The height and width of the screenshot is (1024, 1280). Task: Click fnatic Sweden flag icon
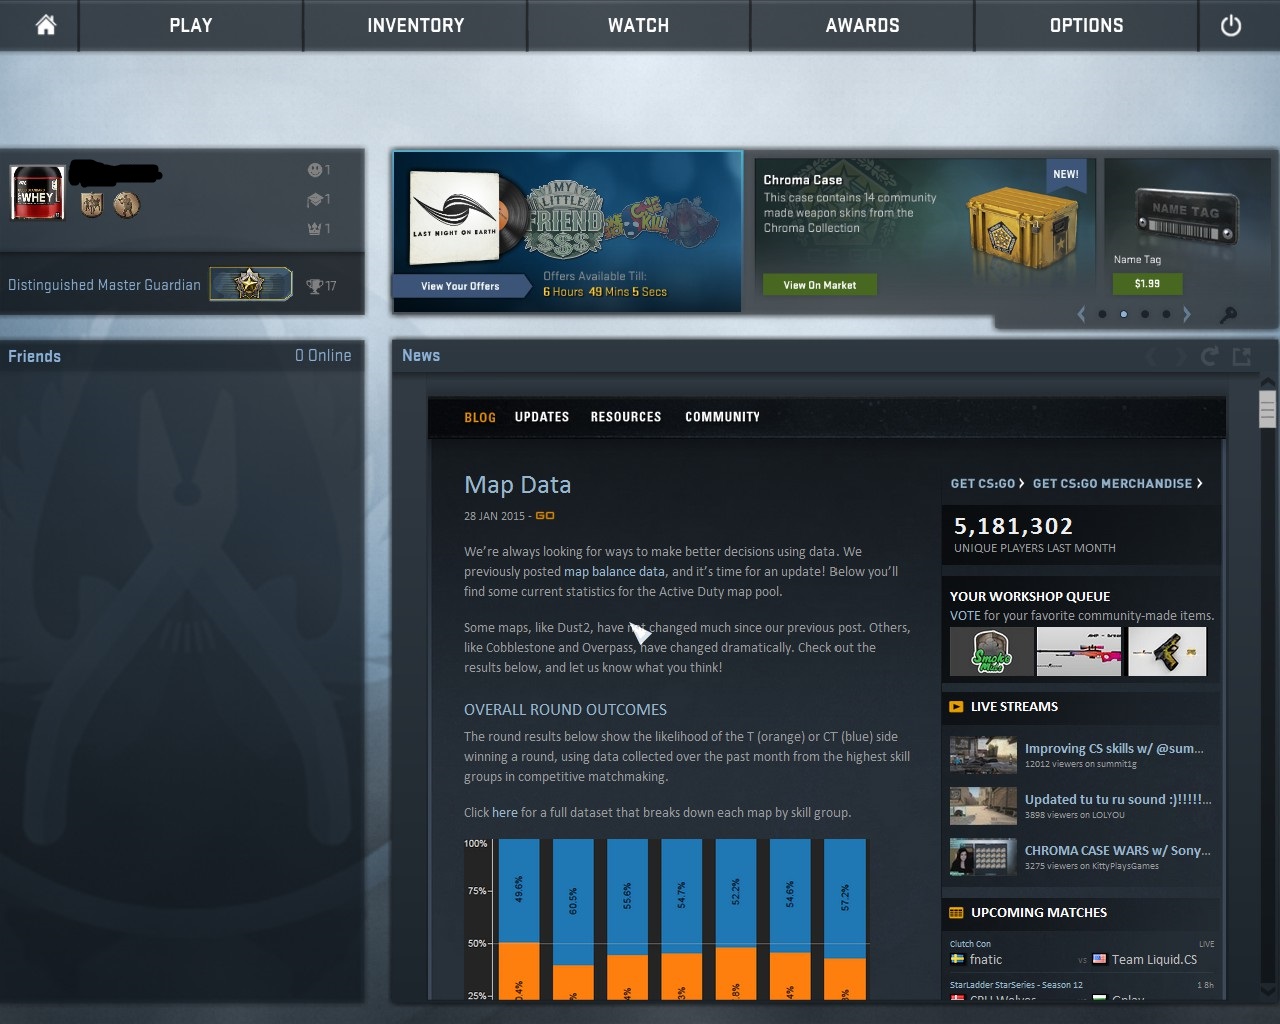tap(957, 959)
